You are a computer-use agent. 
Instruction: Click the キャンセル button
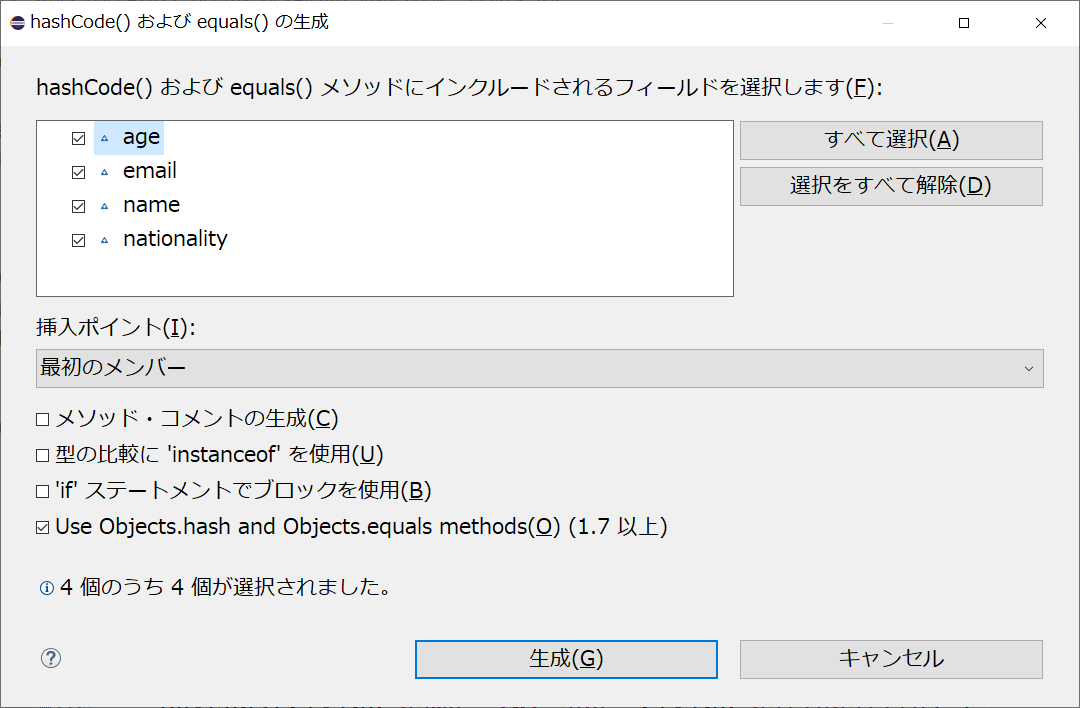point(890,659)
